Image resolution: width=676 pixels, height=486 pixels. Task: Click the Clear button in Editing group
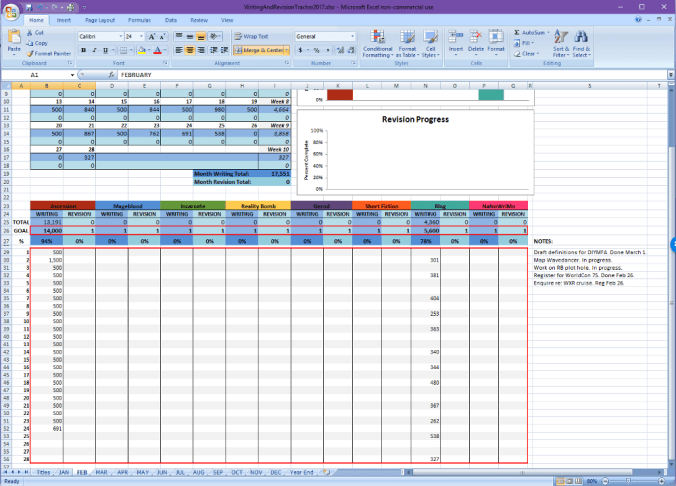(530, 54)
